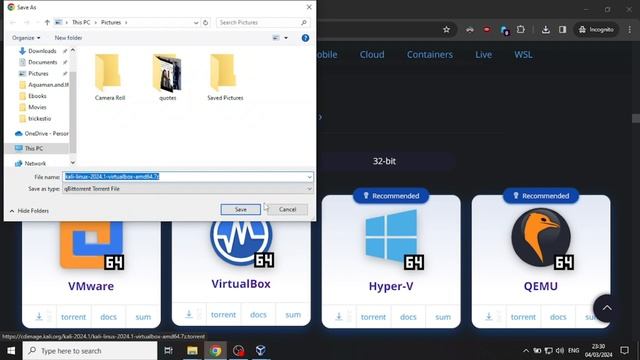Download the Hyper-V image via download icon

339,316
